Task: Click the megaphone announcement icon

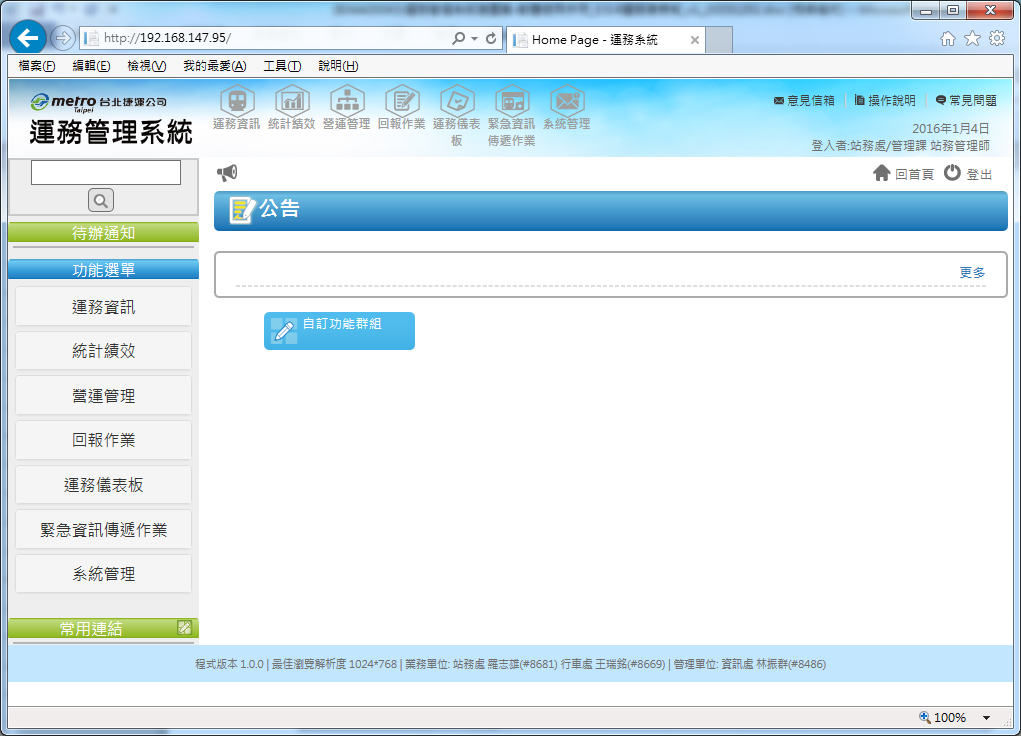Action: point(227,173)
